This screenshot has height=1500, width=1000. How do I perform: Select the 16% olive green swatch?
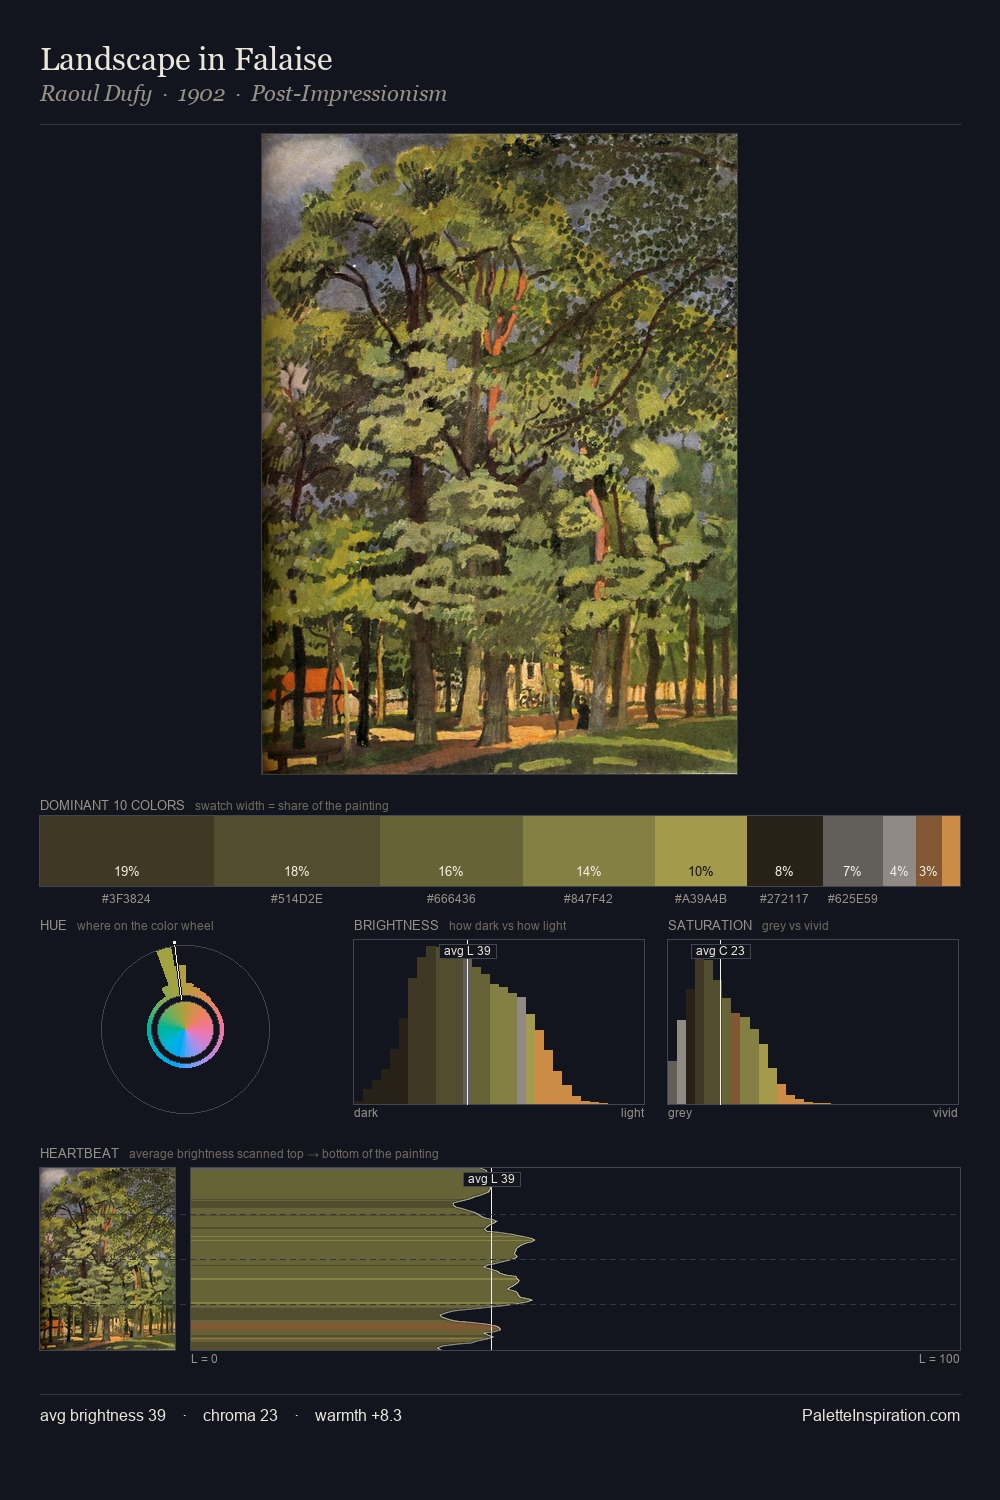tap(451, 851)
